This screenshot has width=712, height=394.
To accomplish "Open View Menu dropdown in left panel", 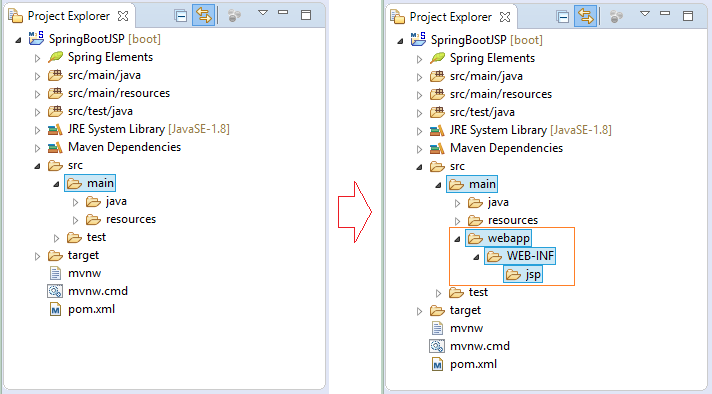I will pos(262,13).
